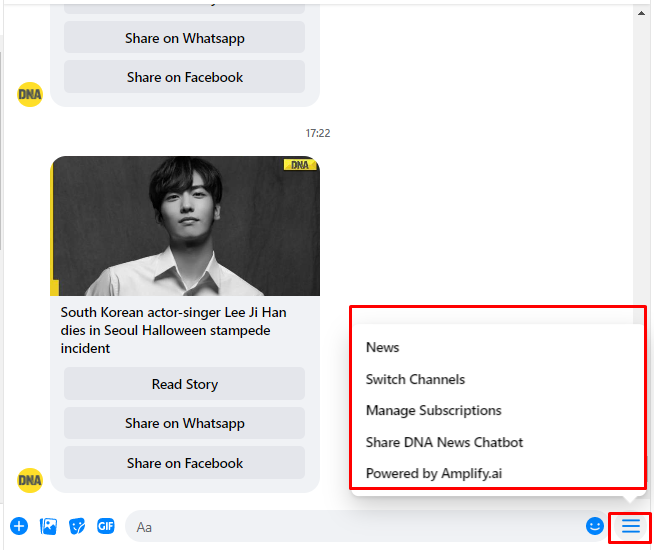The width and height of the screenshot is (654, 550).
Task: Share on Facebook under Lee Ji Han article
Action: click(184, 462)
